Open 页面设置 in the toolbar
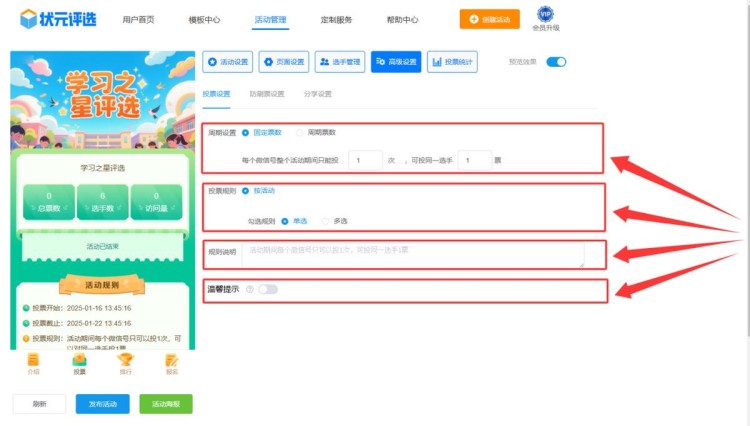Viewport: 750px width, 426px height. tap(284, 62)
